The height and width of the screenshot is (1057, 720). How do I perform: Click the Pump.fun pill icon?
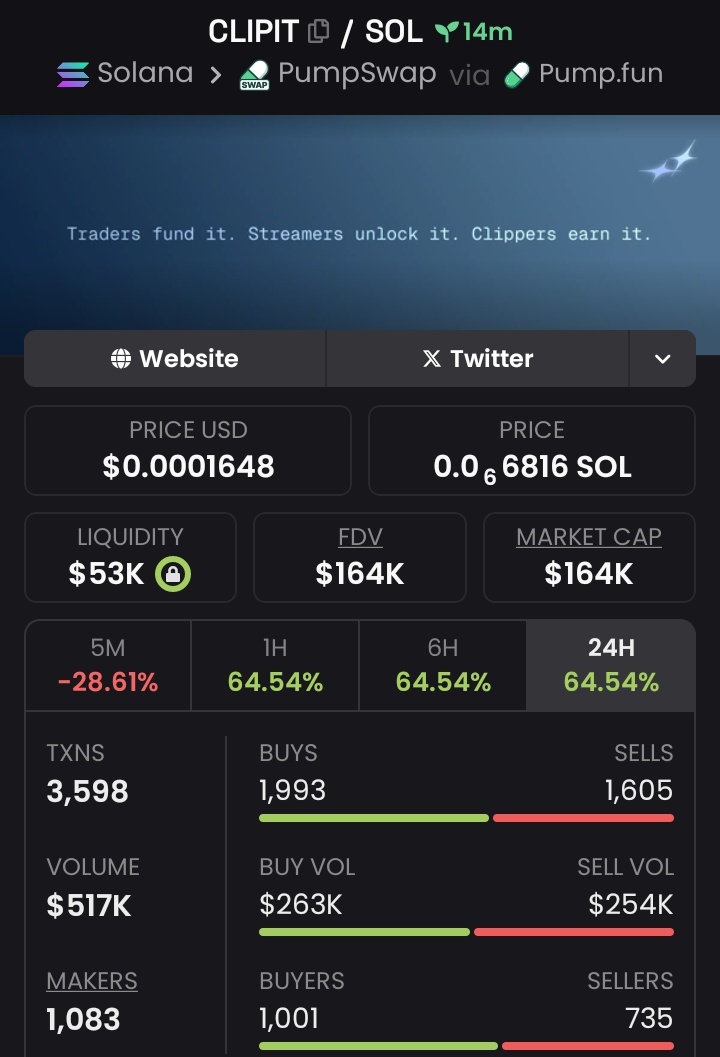click(517, 75)
